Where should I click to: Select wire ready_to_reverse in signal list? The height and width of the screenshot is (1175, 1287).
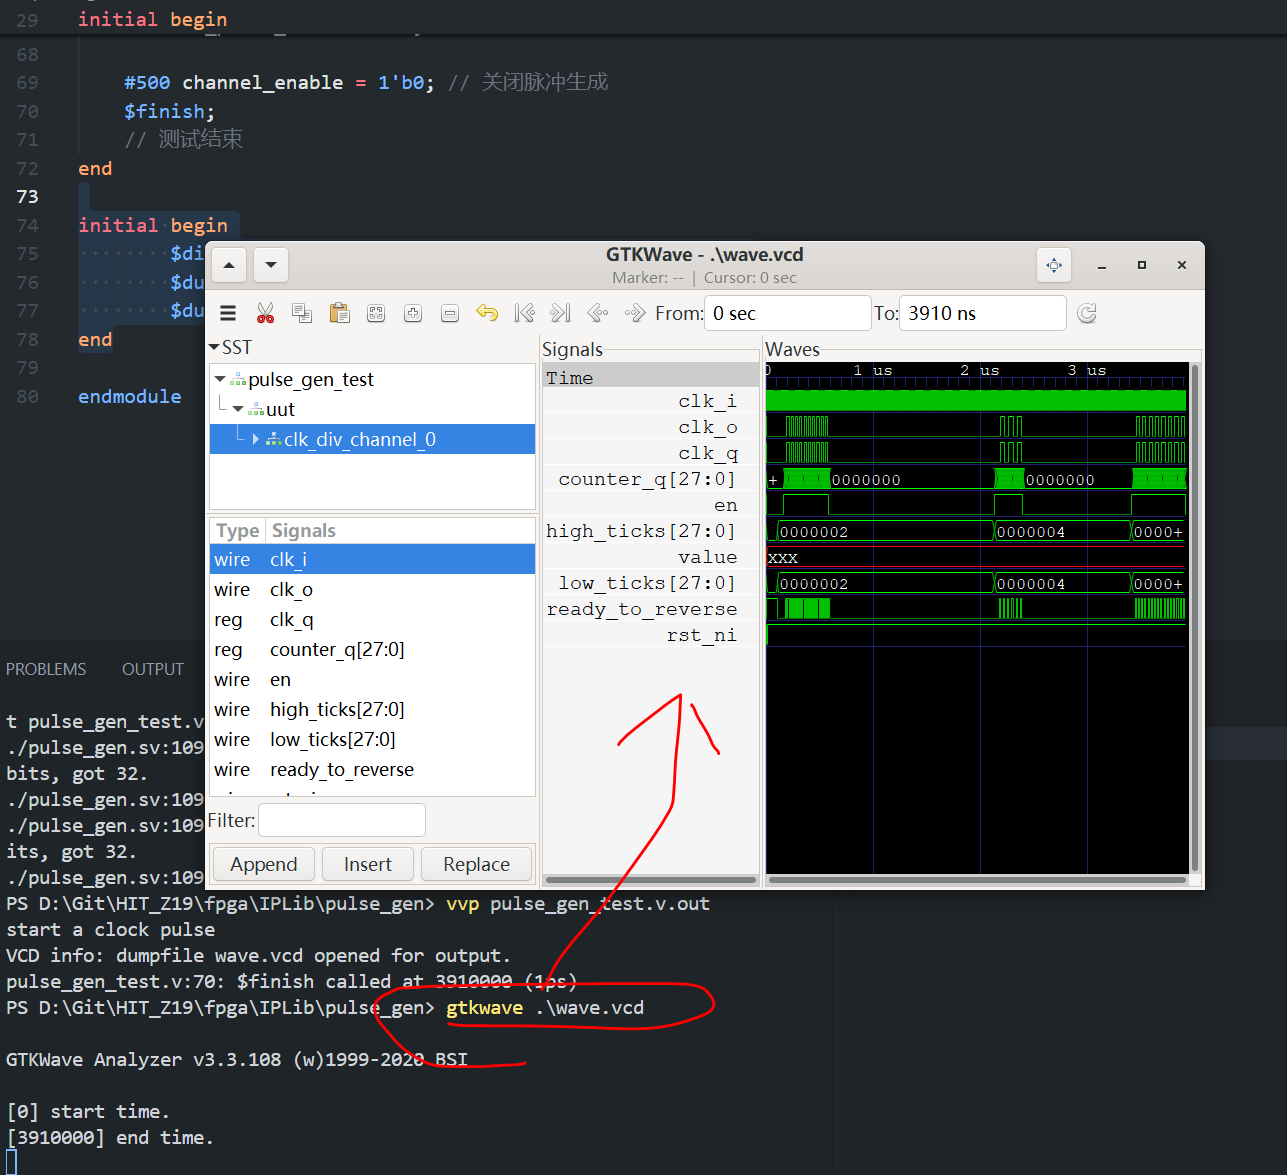coord(372,769)
